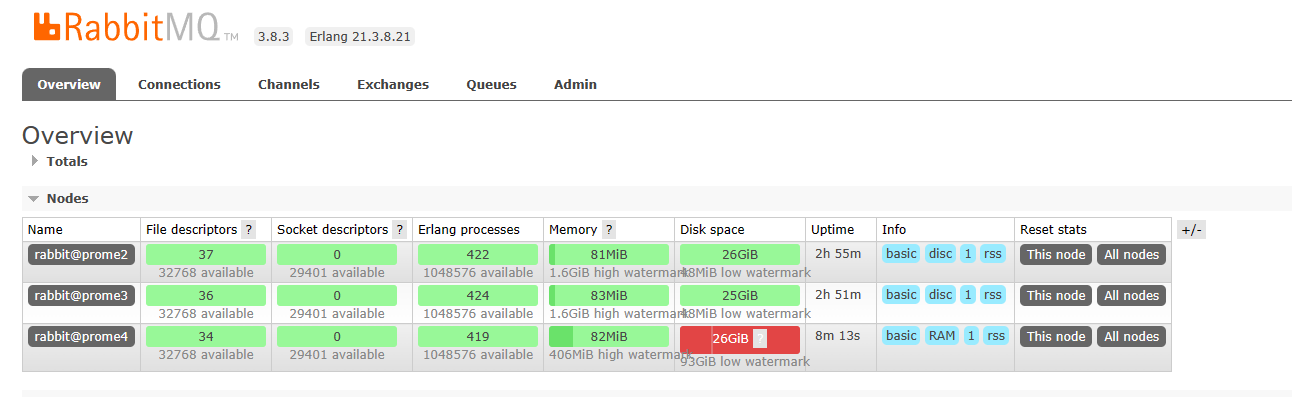Open node rabbit@prome4 details
This screenshot has width=1292, height=397.
[x=81, y=336]
